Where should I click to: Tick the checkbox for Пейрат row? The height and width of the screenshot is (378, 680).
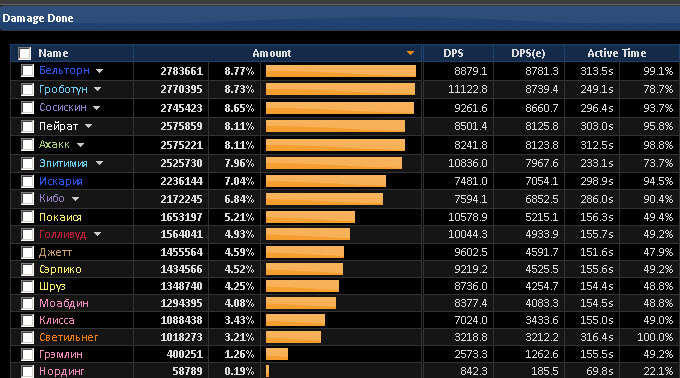coord(27,126)
